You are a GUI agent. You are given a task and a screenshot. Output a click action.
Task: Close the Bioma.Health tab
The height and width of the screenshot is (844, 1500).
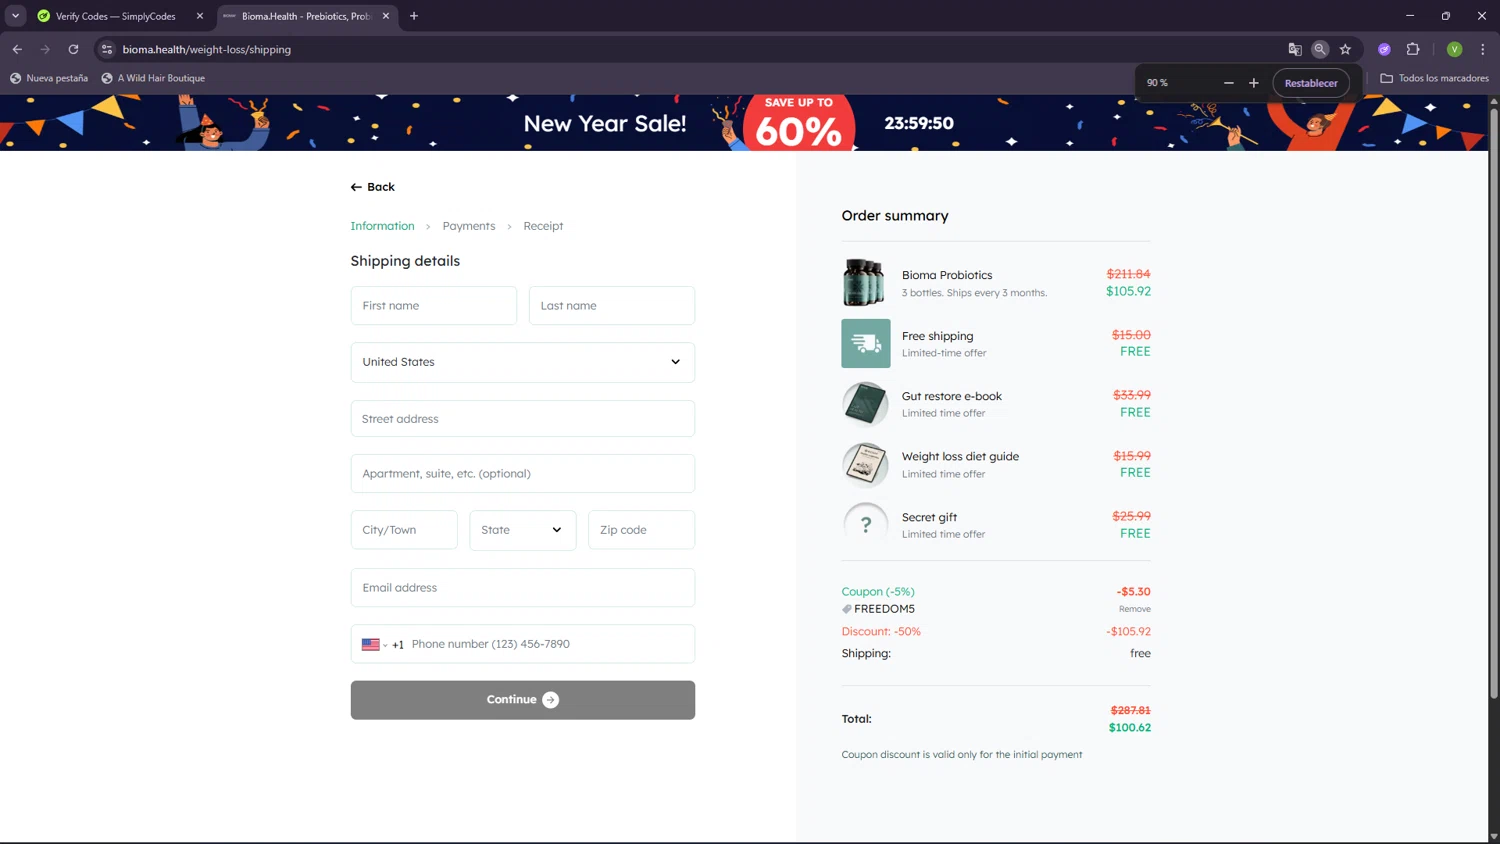point(386,16)
